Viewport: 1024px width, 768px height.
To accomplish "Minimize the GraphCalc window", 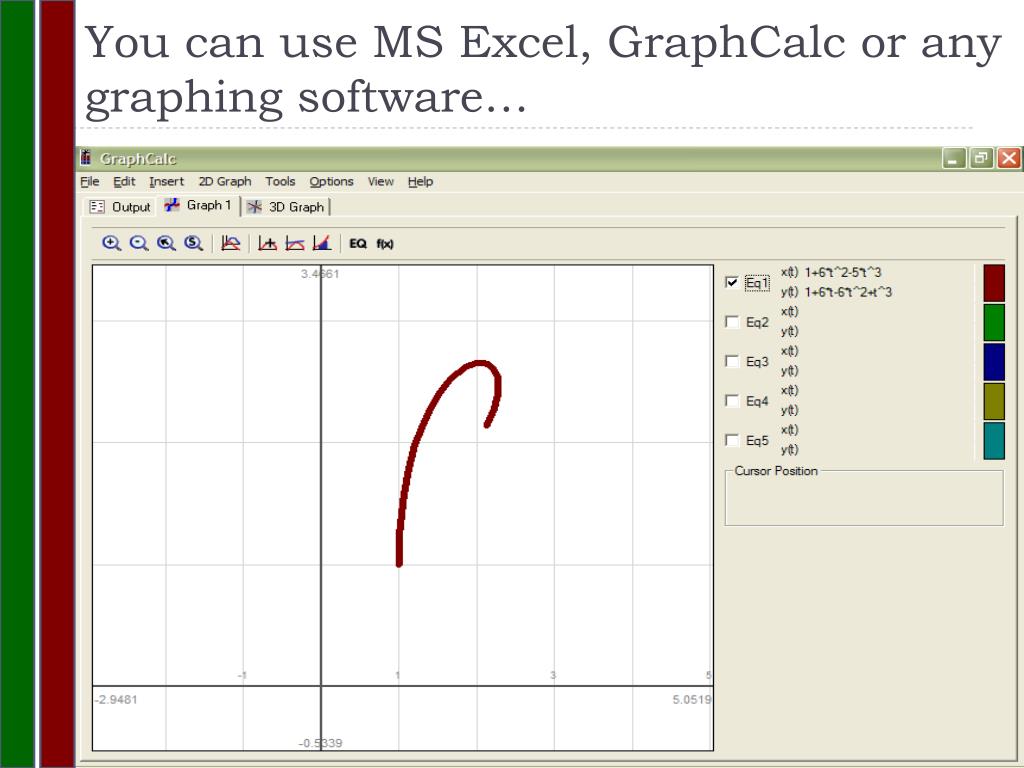I will 953,158.
